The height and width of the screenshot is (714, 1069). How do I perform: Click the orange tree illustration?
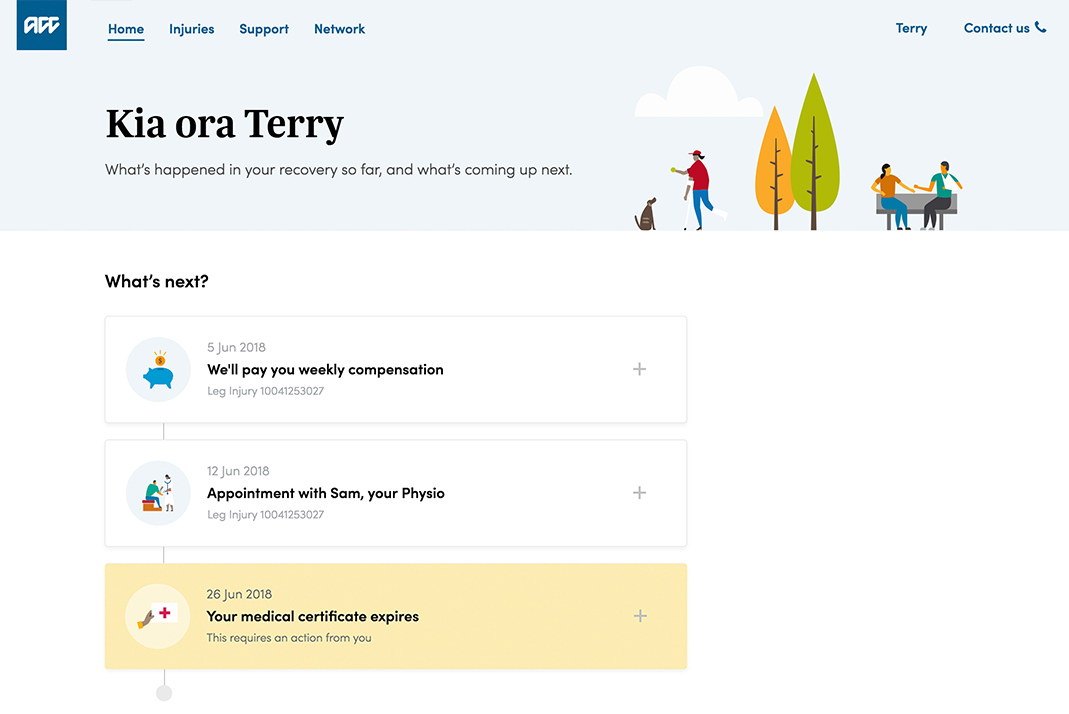pyautogui.click(x=774, y=165)
